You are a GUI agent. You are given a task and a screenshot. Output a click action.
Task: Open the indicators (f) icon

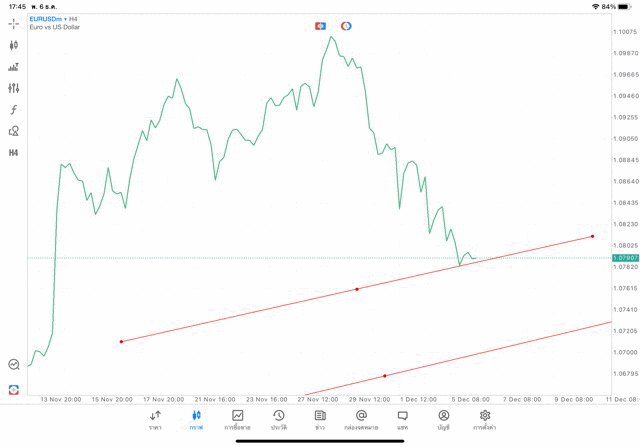[14, 110]
